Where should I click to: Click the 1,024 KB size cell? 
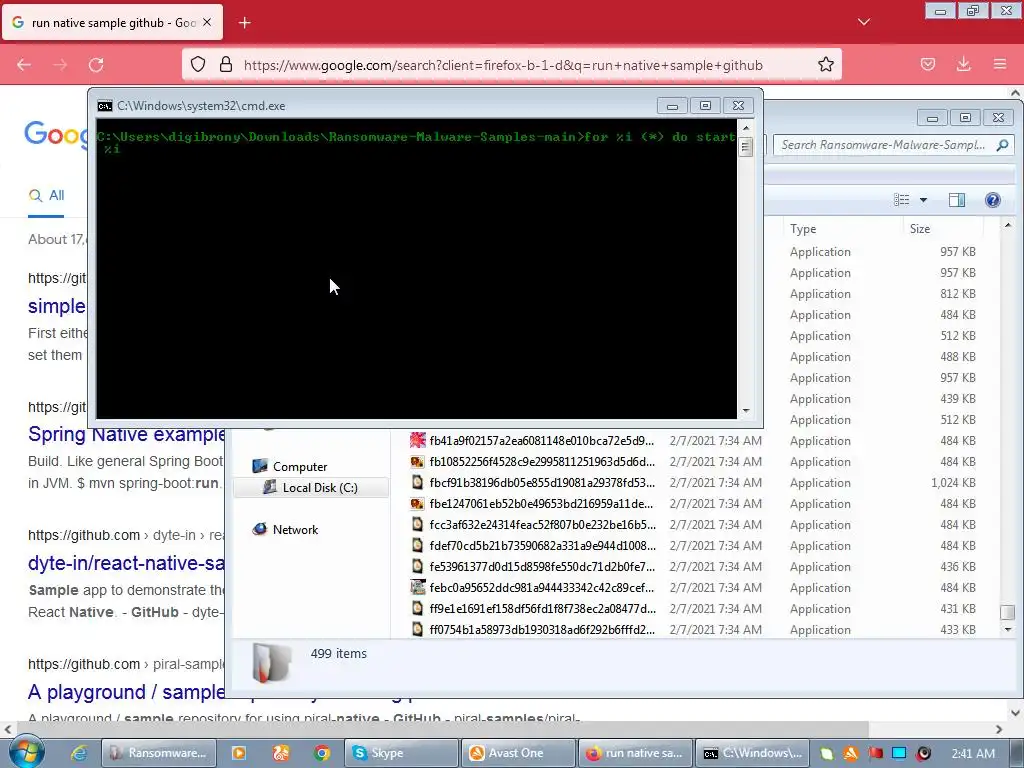pyautogui.click(x=953, y=483)
